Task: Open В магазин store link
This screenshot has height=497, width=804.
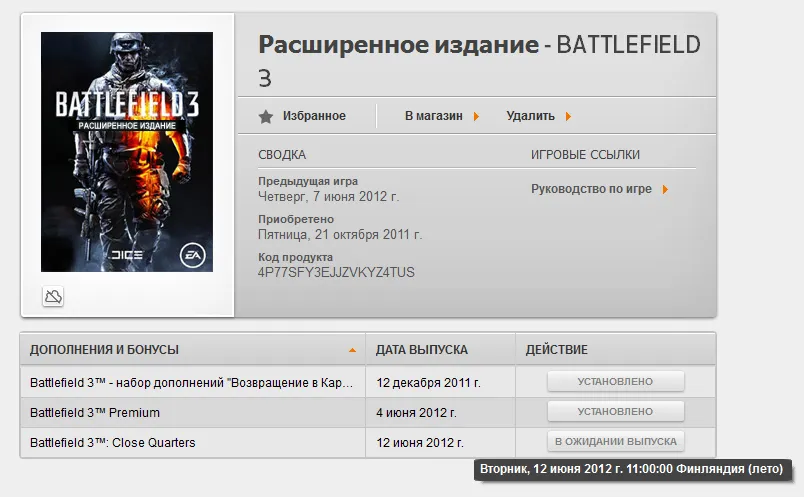Action: pyautogui.click(x=433, y=116)
